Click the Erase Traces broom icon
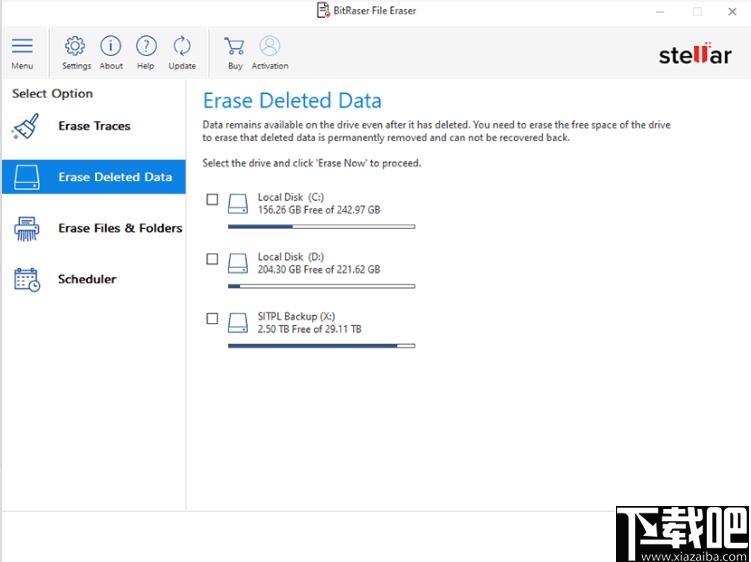This screenshot has width=751, height=562. coord(26,126)
